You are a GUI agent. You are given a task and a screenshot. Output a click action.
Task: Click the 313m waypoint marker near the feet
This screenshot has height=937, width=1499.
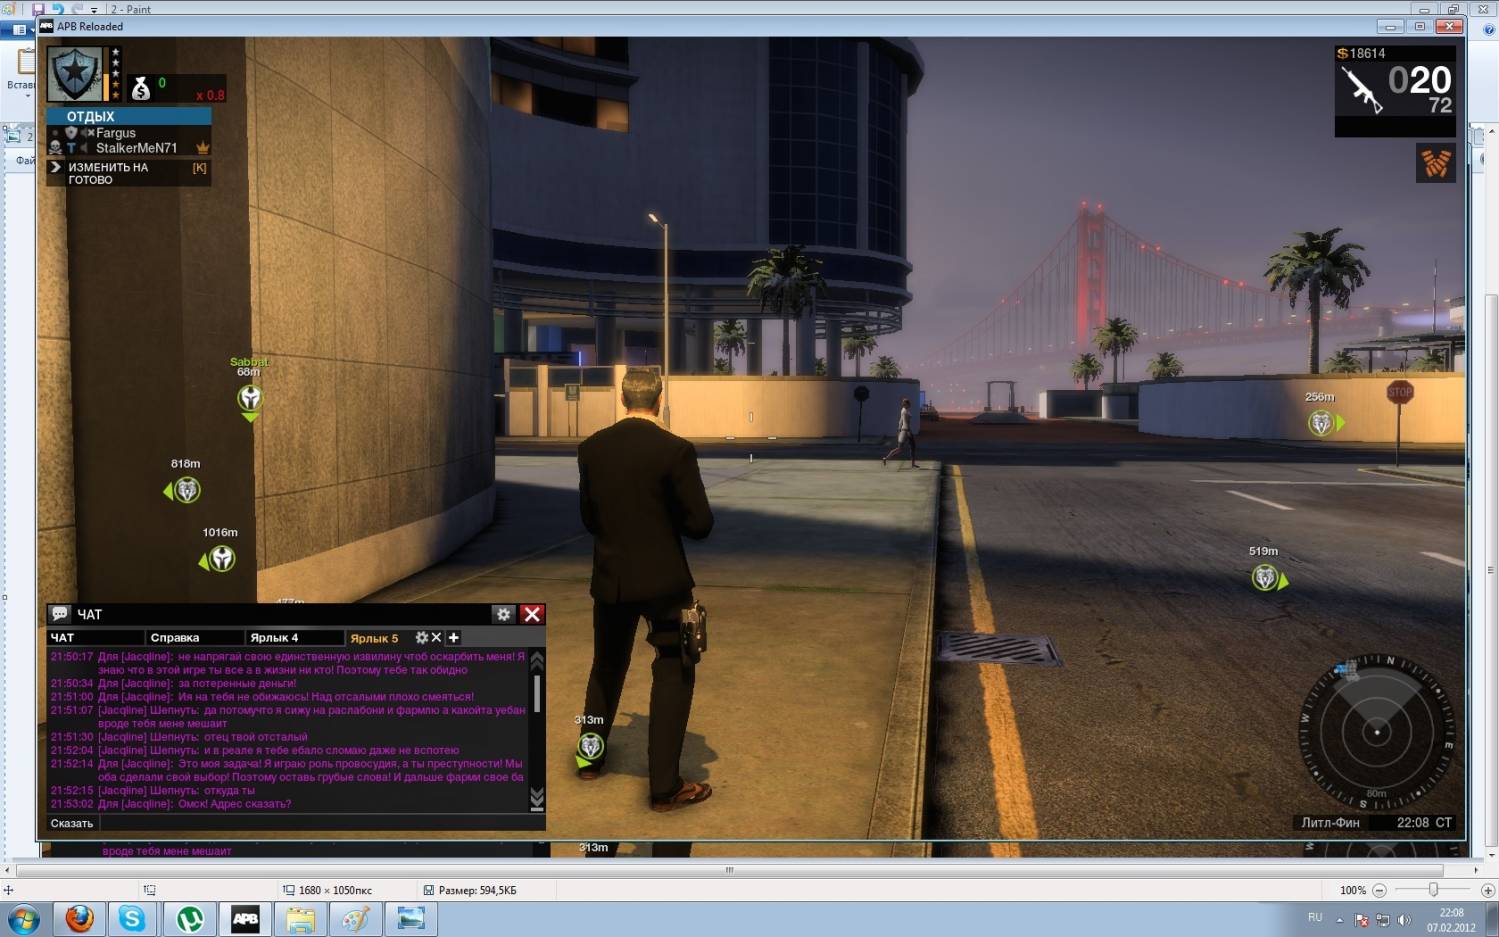(x=590, y=747)
